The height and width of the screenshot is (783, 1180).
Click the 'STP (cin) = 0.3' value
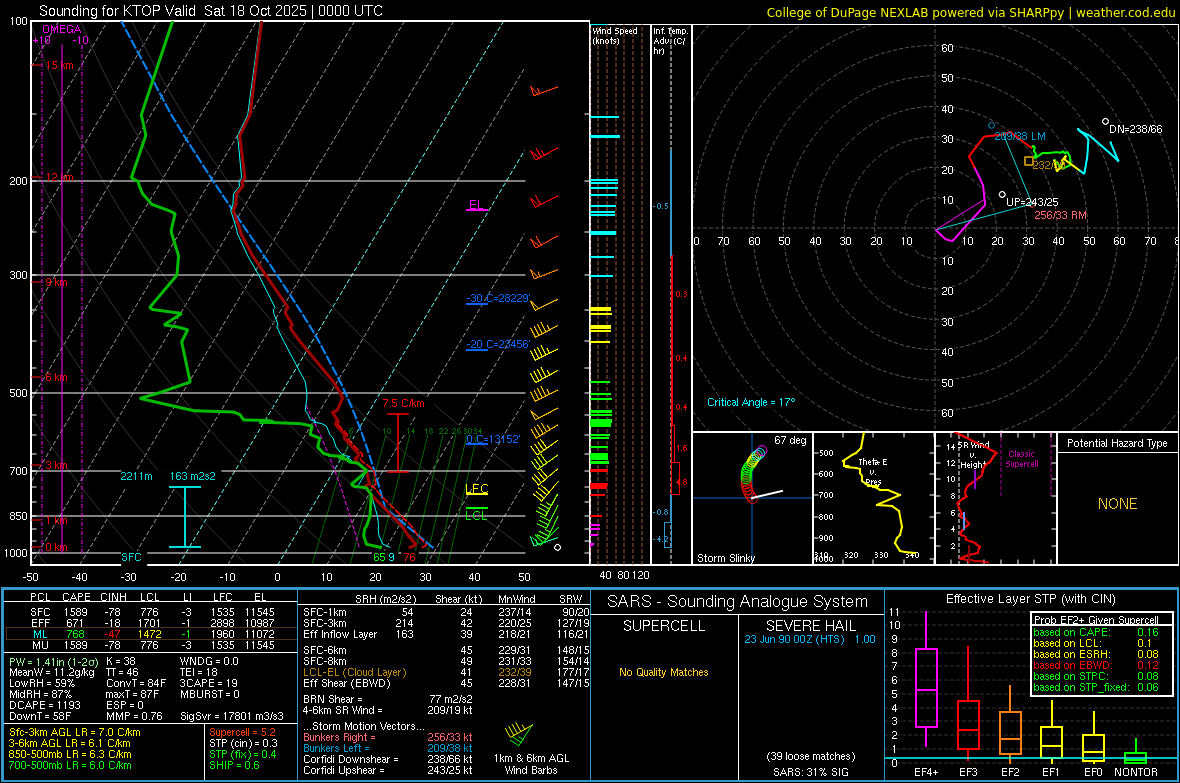(x=243, y=743)
